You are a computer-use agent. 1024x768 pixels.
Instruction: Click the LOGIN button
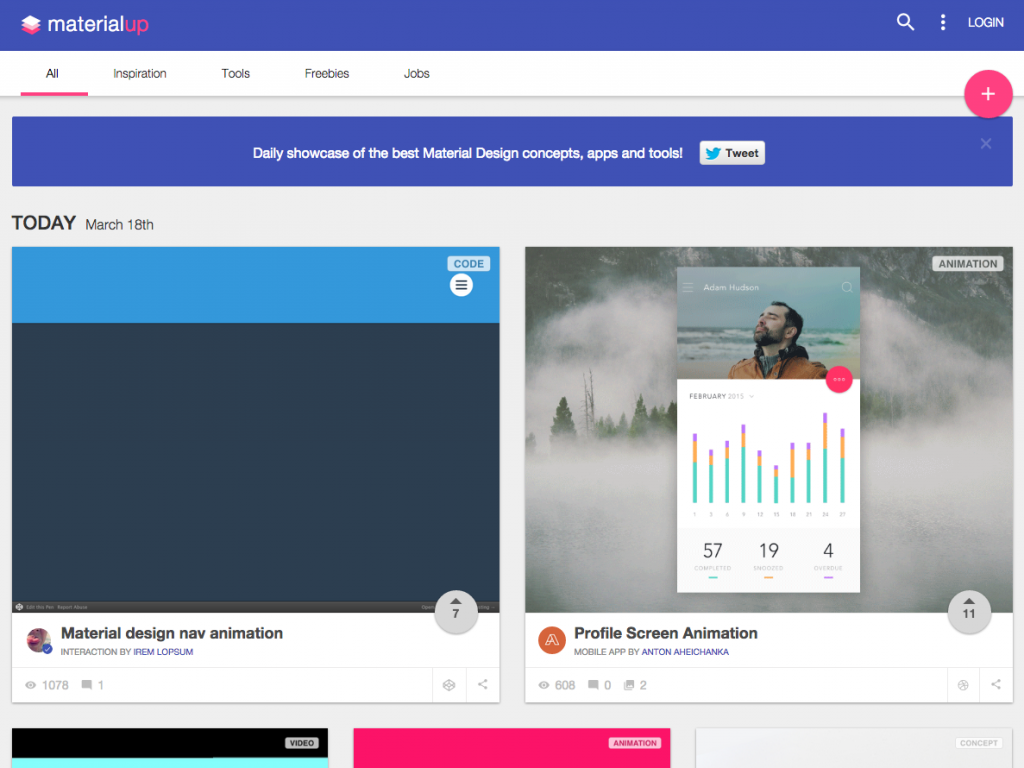pyautogui.click(x=985, y=22)
